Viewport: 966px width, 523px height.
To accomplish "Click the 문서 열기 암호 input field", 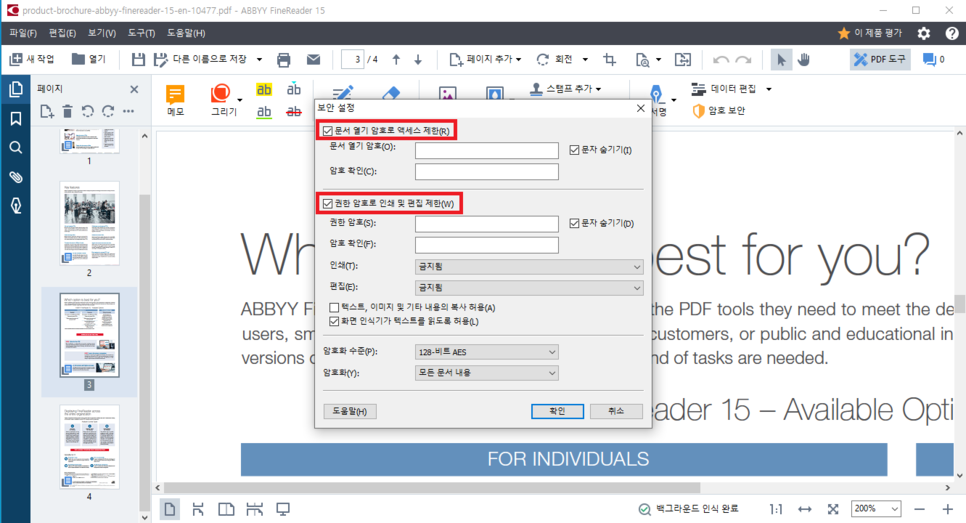I will point(487,150).
